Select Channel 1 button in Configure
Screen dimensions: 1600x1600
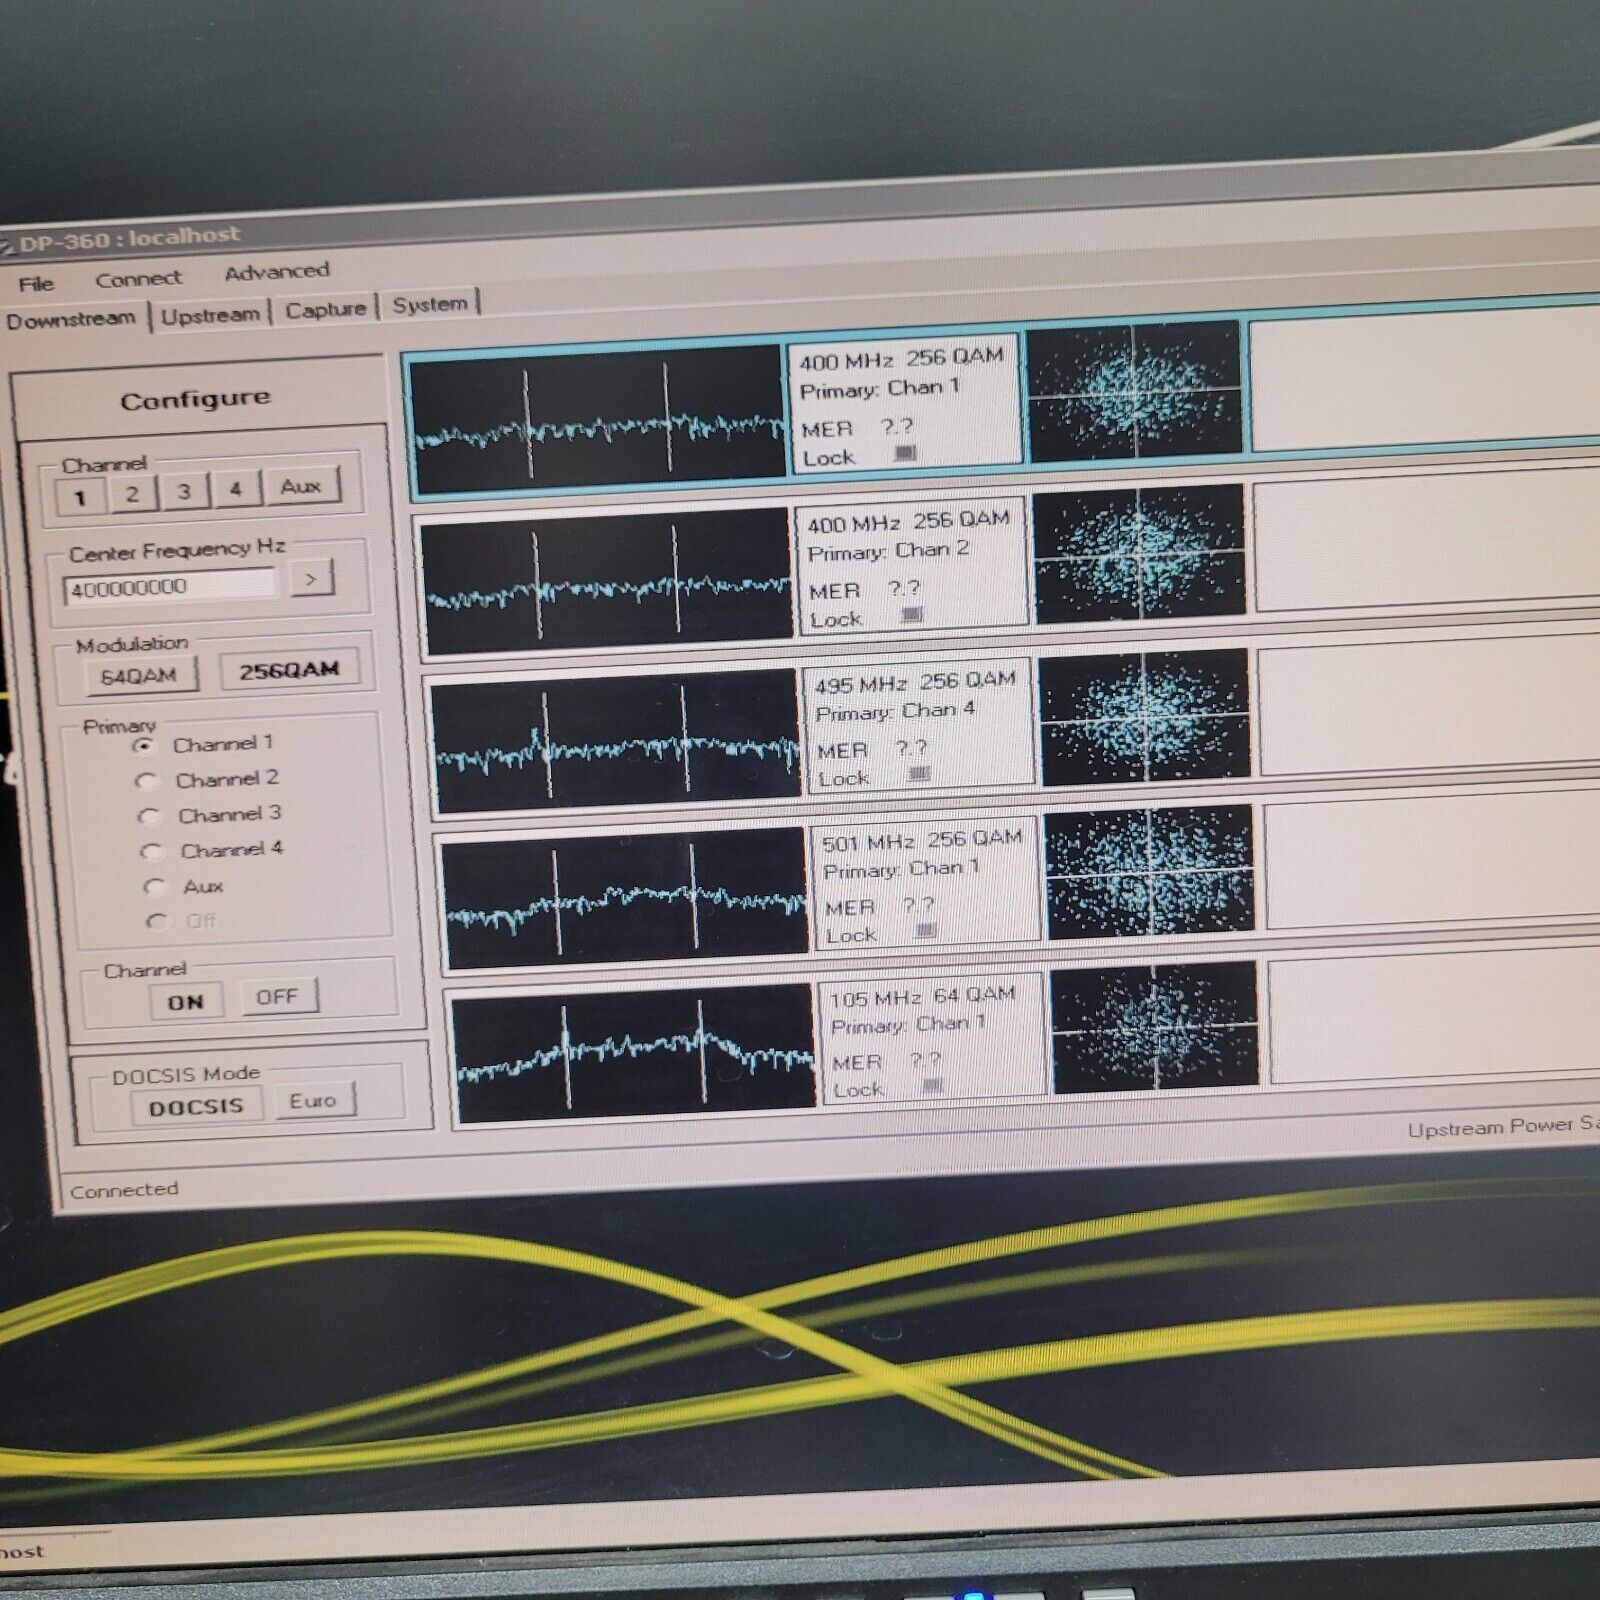[81, 496]
